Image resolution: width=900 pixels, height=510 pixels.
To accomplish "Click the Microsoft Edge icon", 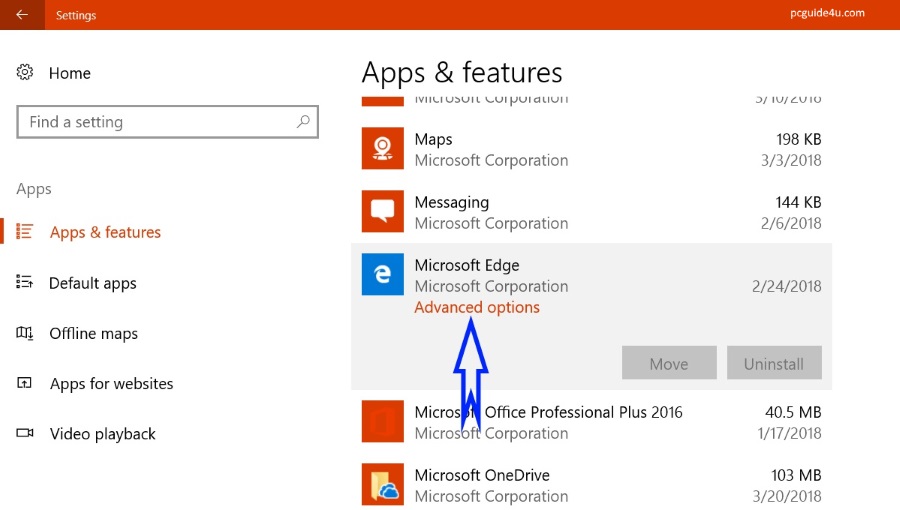I will 382,275.
